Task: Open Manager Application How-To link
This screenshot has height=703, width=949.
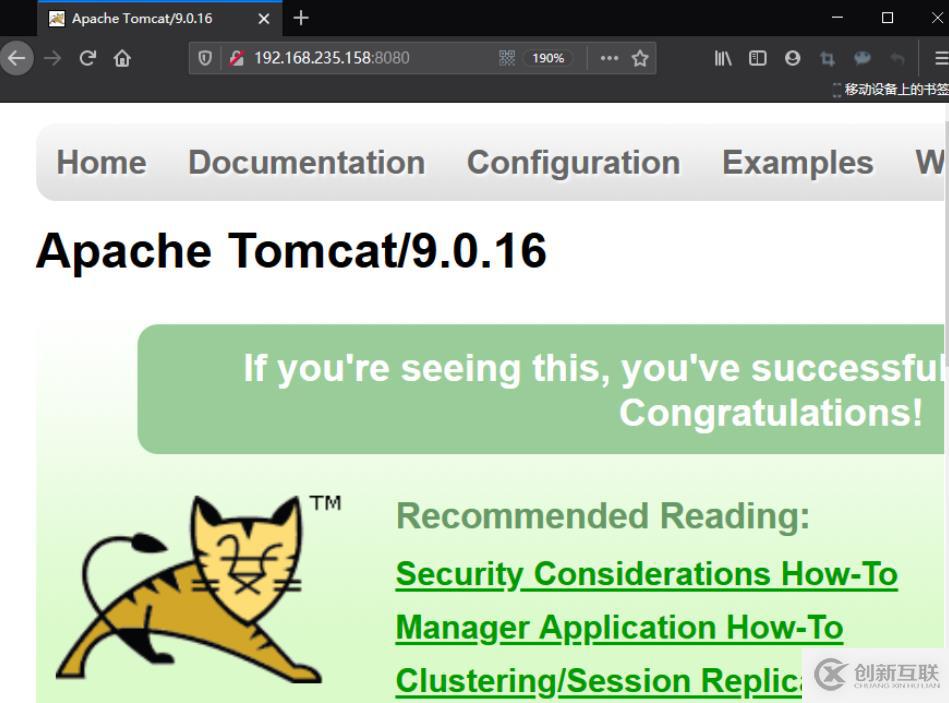Action: (619, 627)
